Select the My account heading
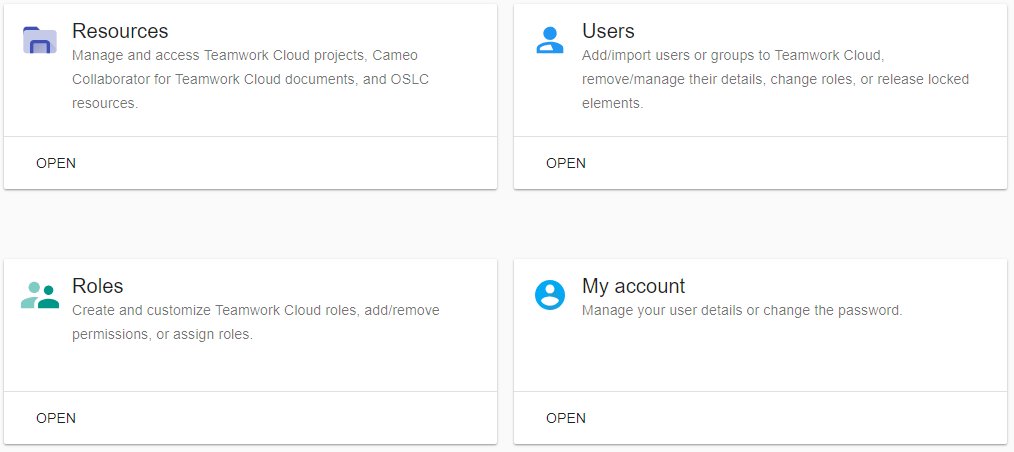Viewport: 1014px width, 452px height. [633, 286]
